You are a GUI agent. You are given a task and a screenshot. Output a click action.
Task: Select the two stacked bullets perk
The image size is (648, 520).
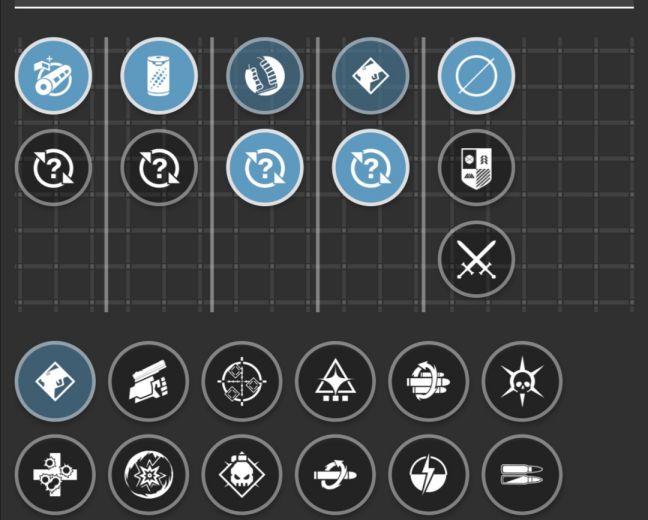pyautogui.click(x=522, y=475)
